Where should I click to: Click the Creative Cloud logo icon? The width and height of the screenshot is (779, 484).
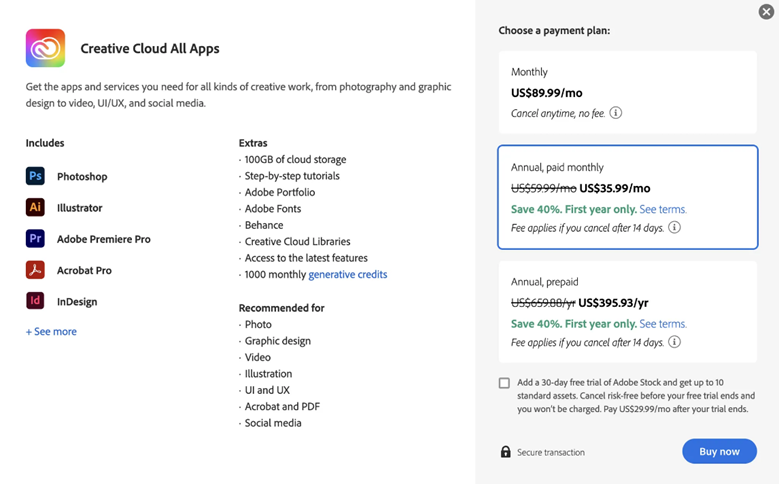pyautogui.click(x=45, y=48)
